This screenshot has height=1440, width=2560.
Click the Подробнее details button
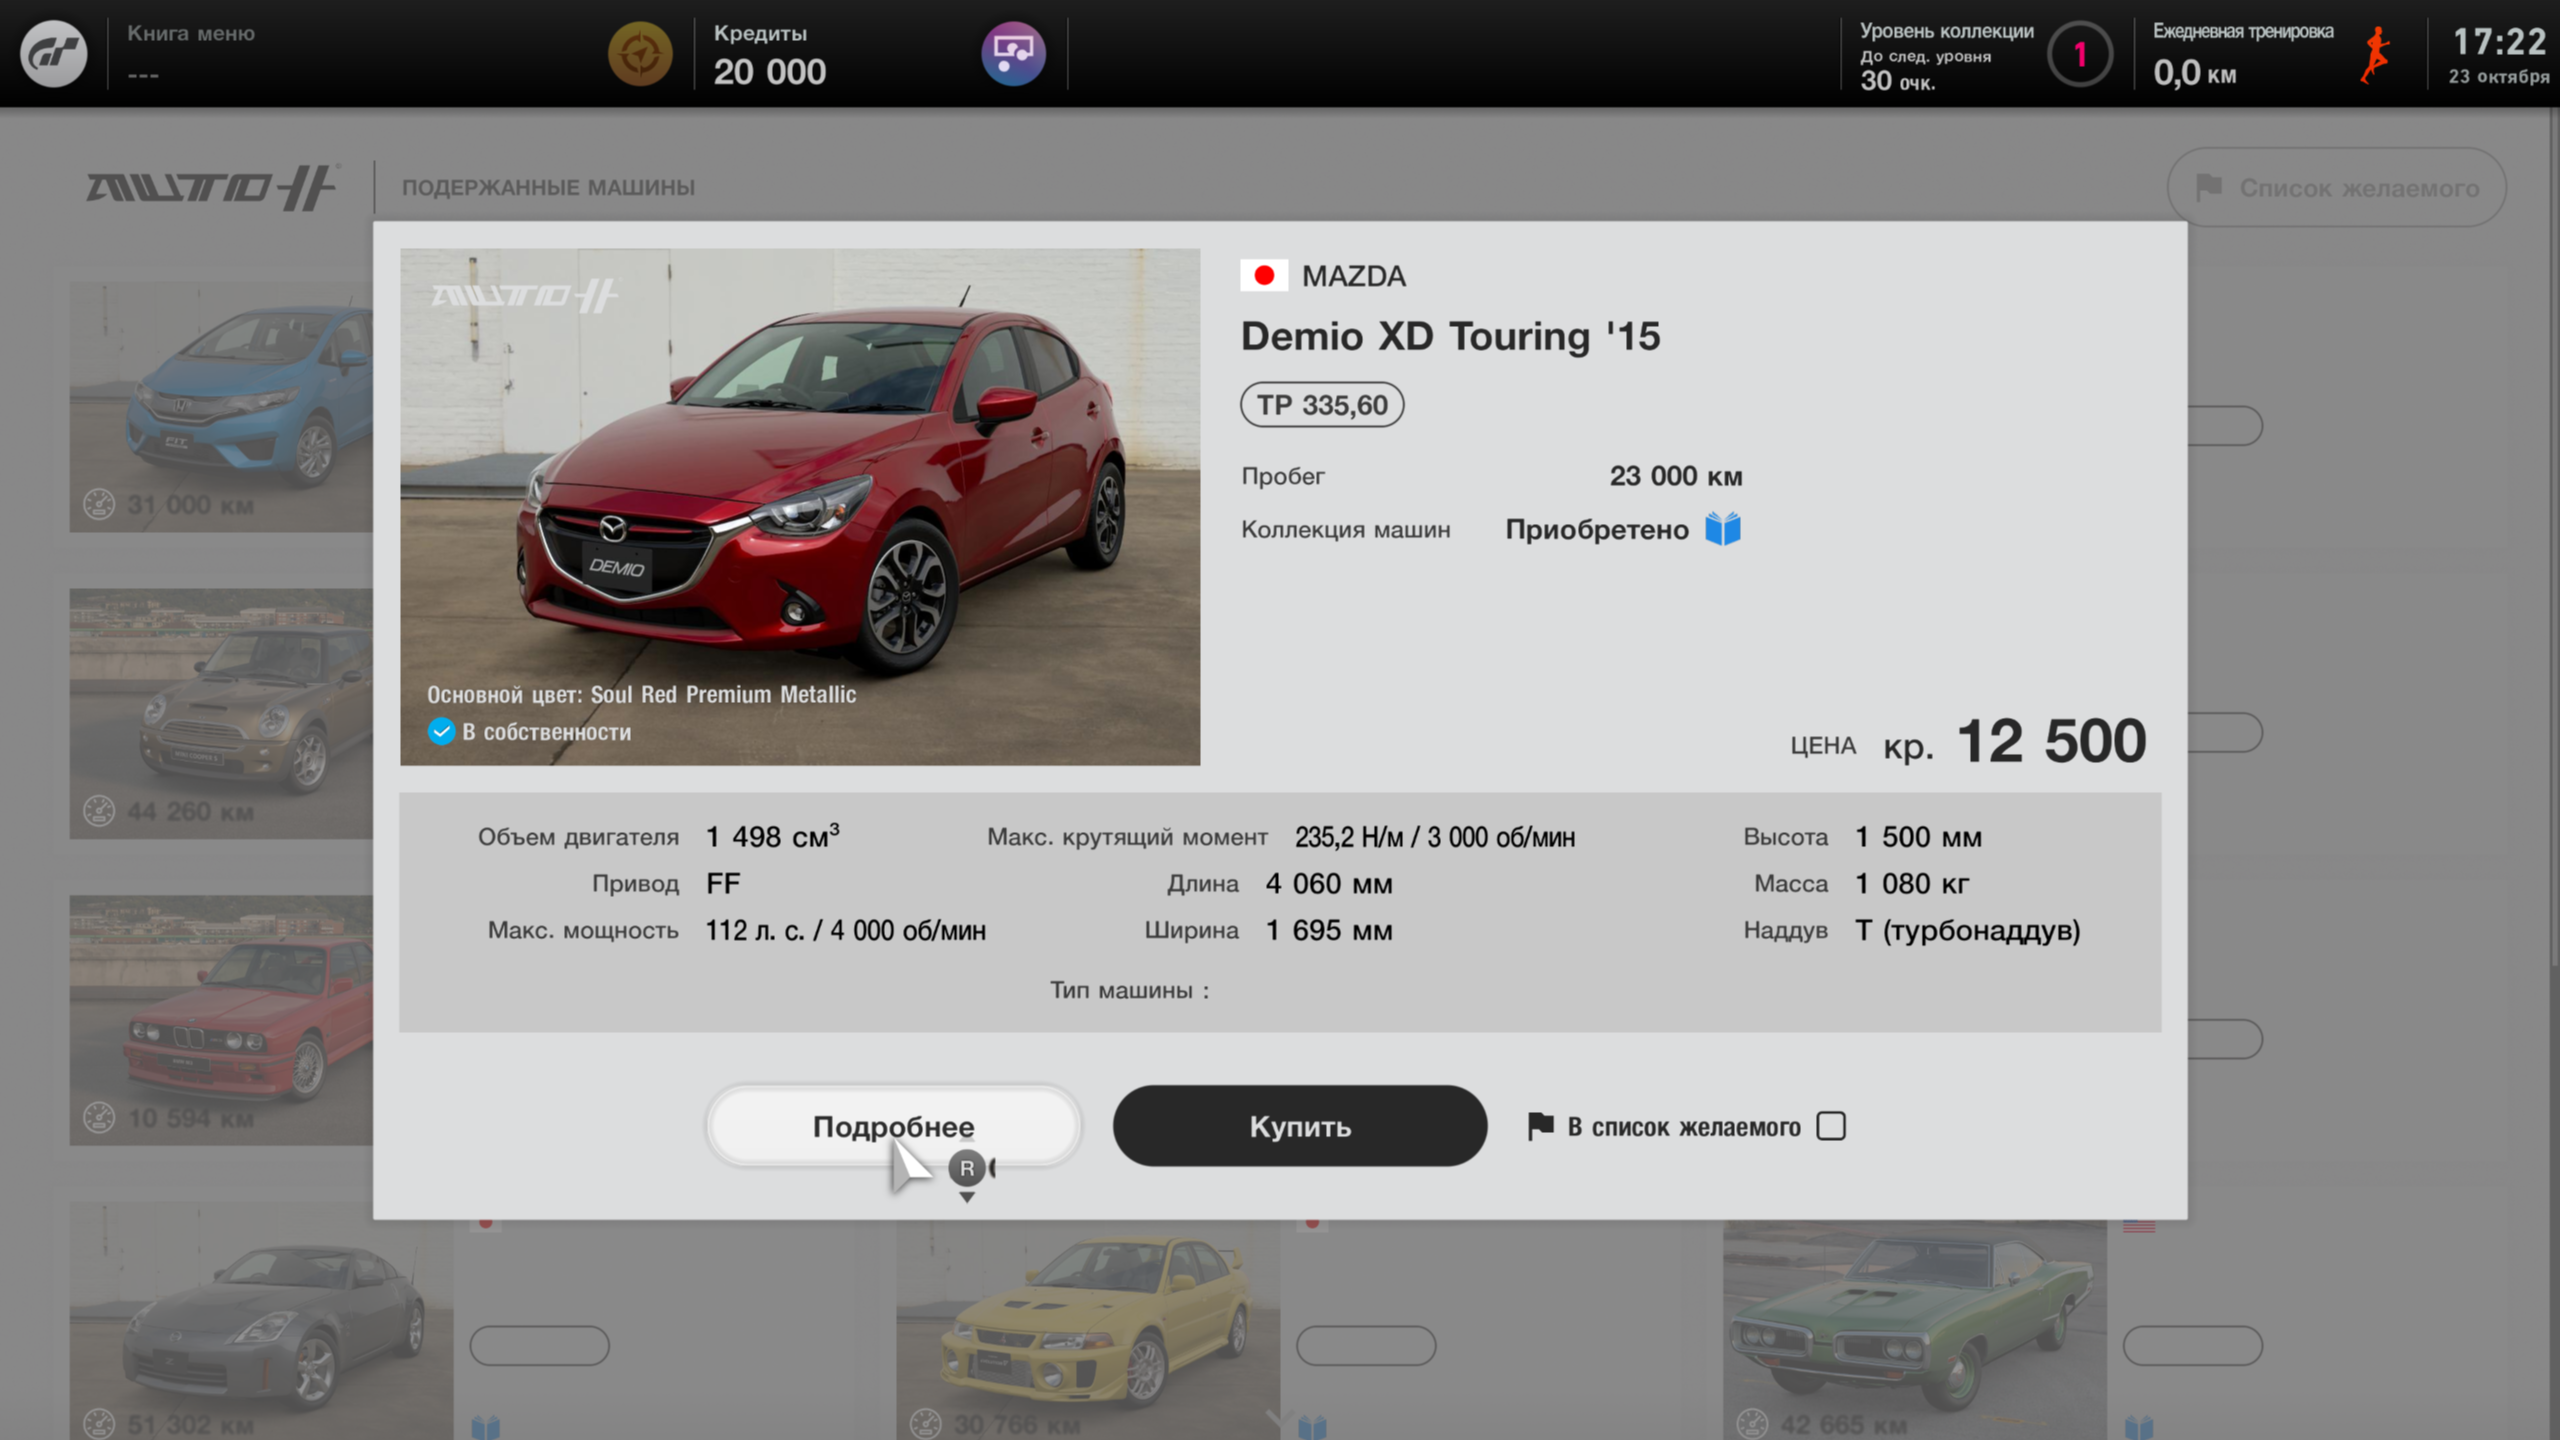click(893, 1126)
